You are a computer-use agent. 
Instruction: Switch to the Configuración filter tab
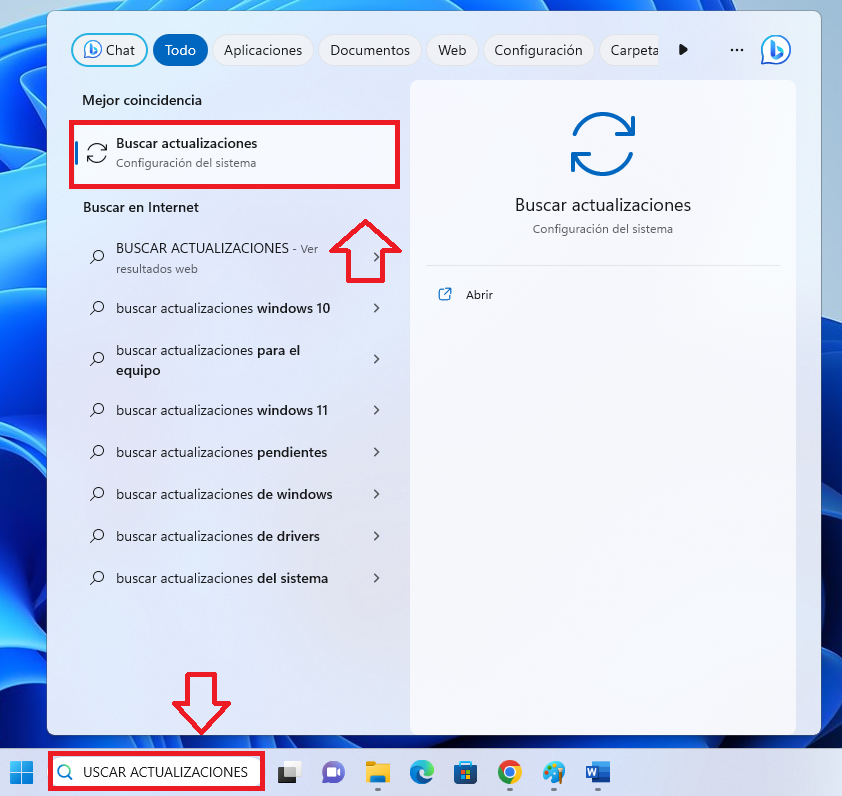538,50
